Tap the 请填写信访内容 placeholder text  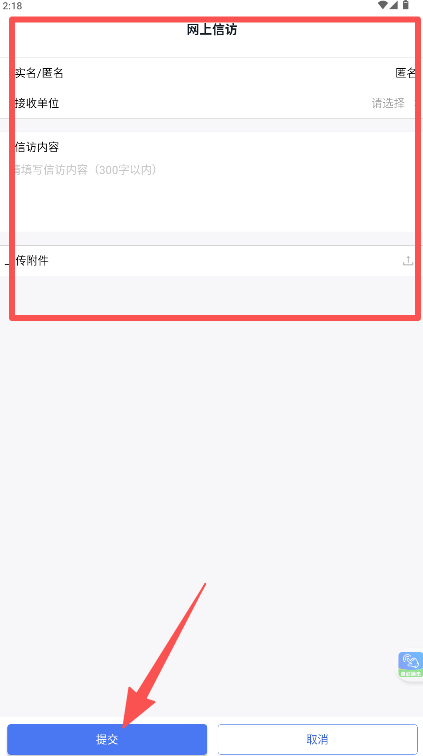[x=86, y=170]
